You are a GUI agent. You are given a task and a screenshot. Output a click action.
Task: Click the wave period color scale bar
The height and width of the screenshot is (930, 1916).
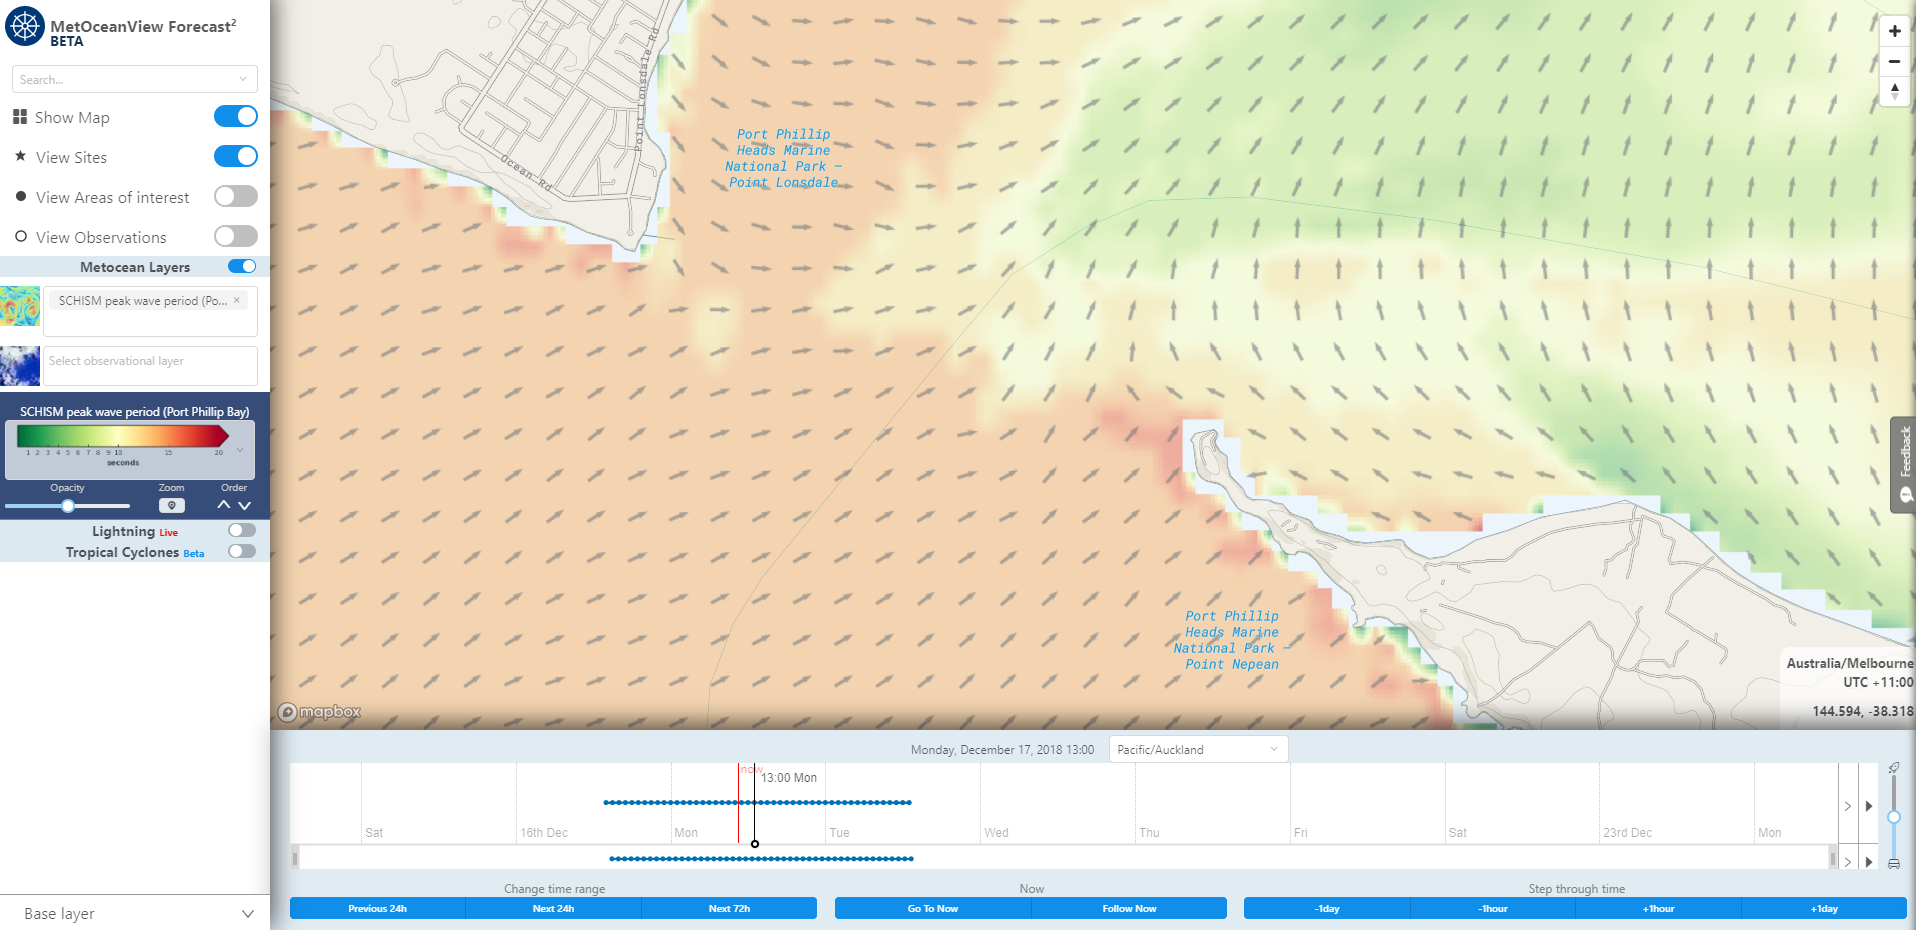coord(123,436)
